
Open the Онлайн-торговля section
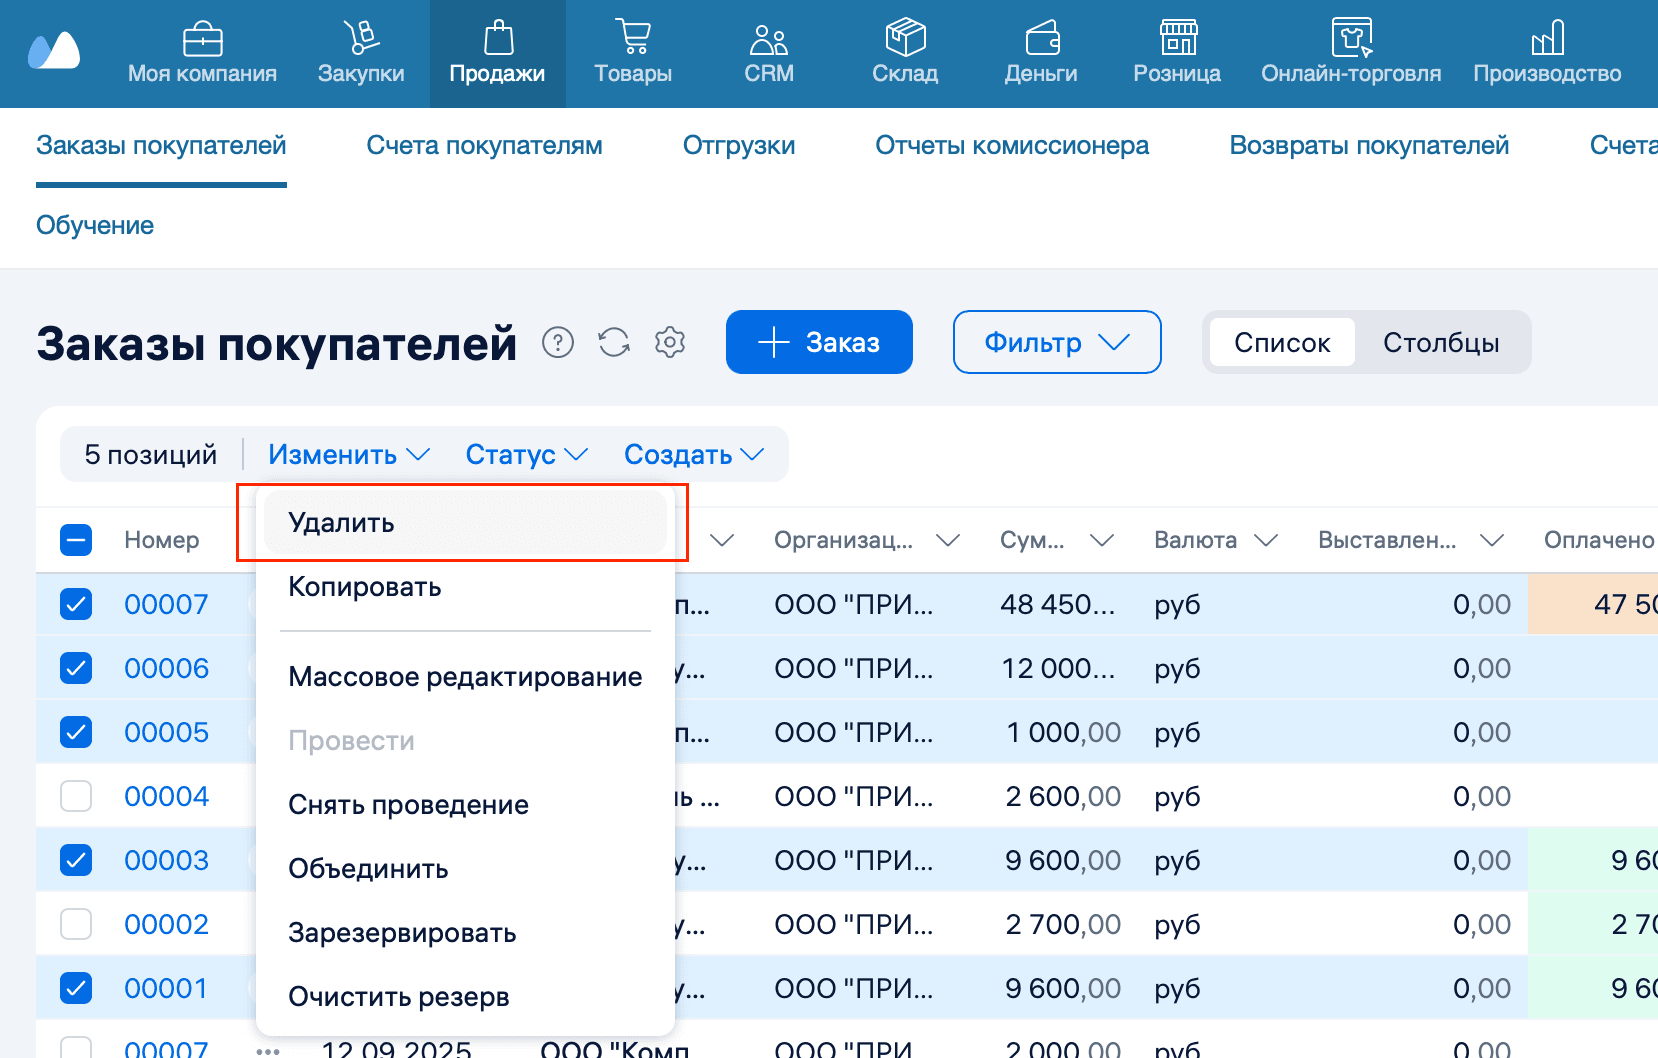point(1351,54)
